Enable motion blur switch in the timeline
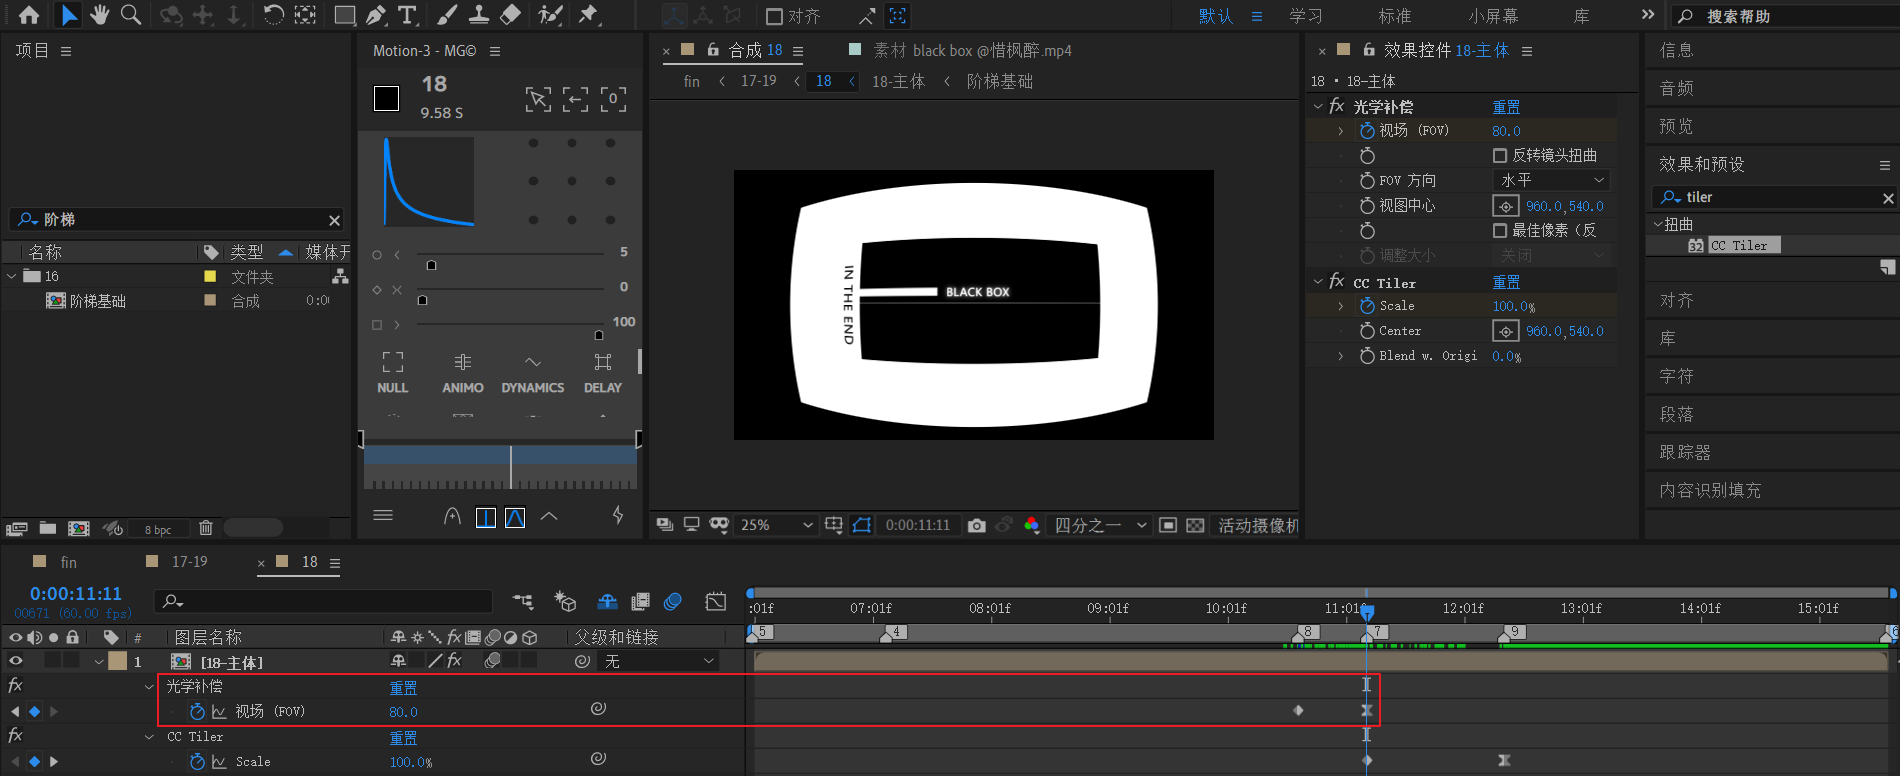Viewport: 1900px width, 776px height. 673,601
